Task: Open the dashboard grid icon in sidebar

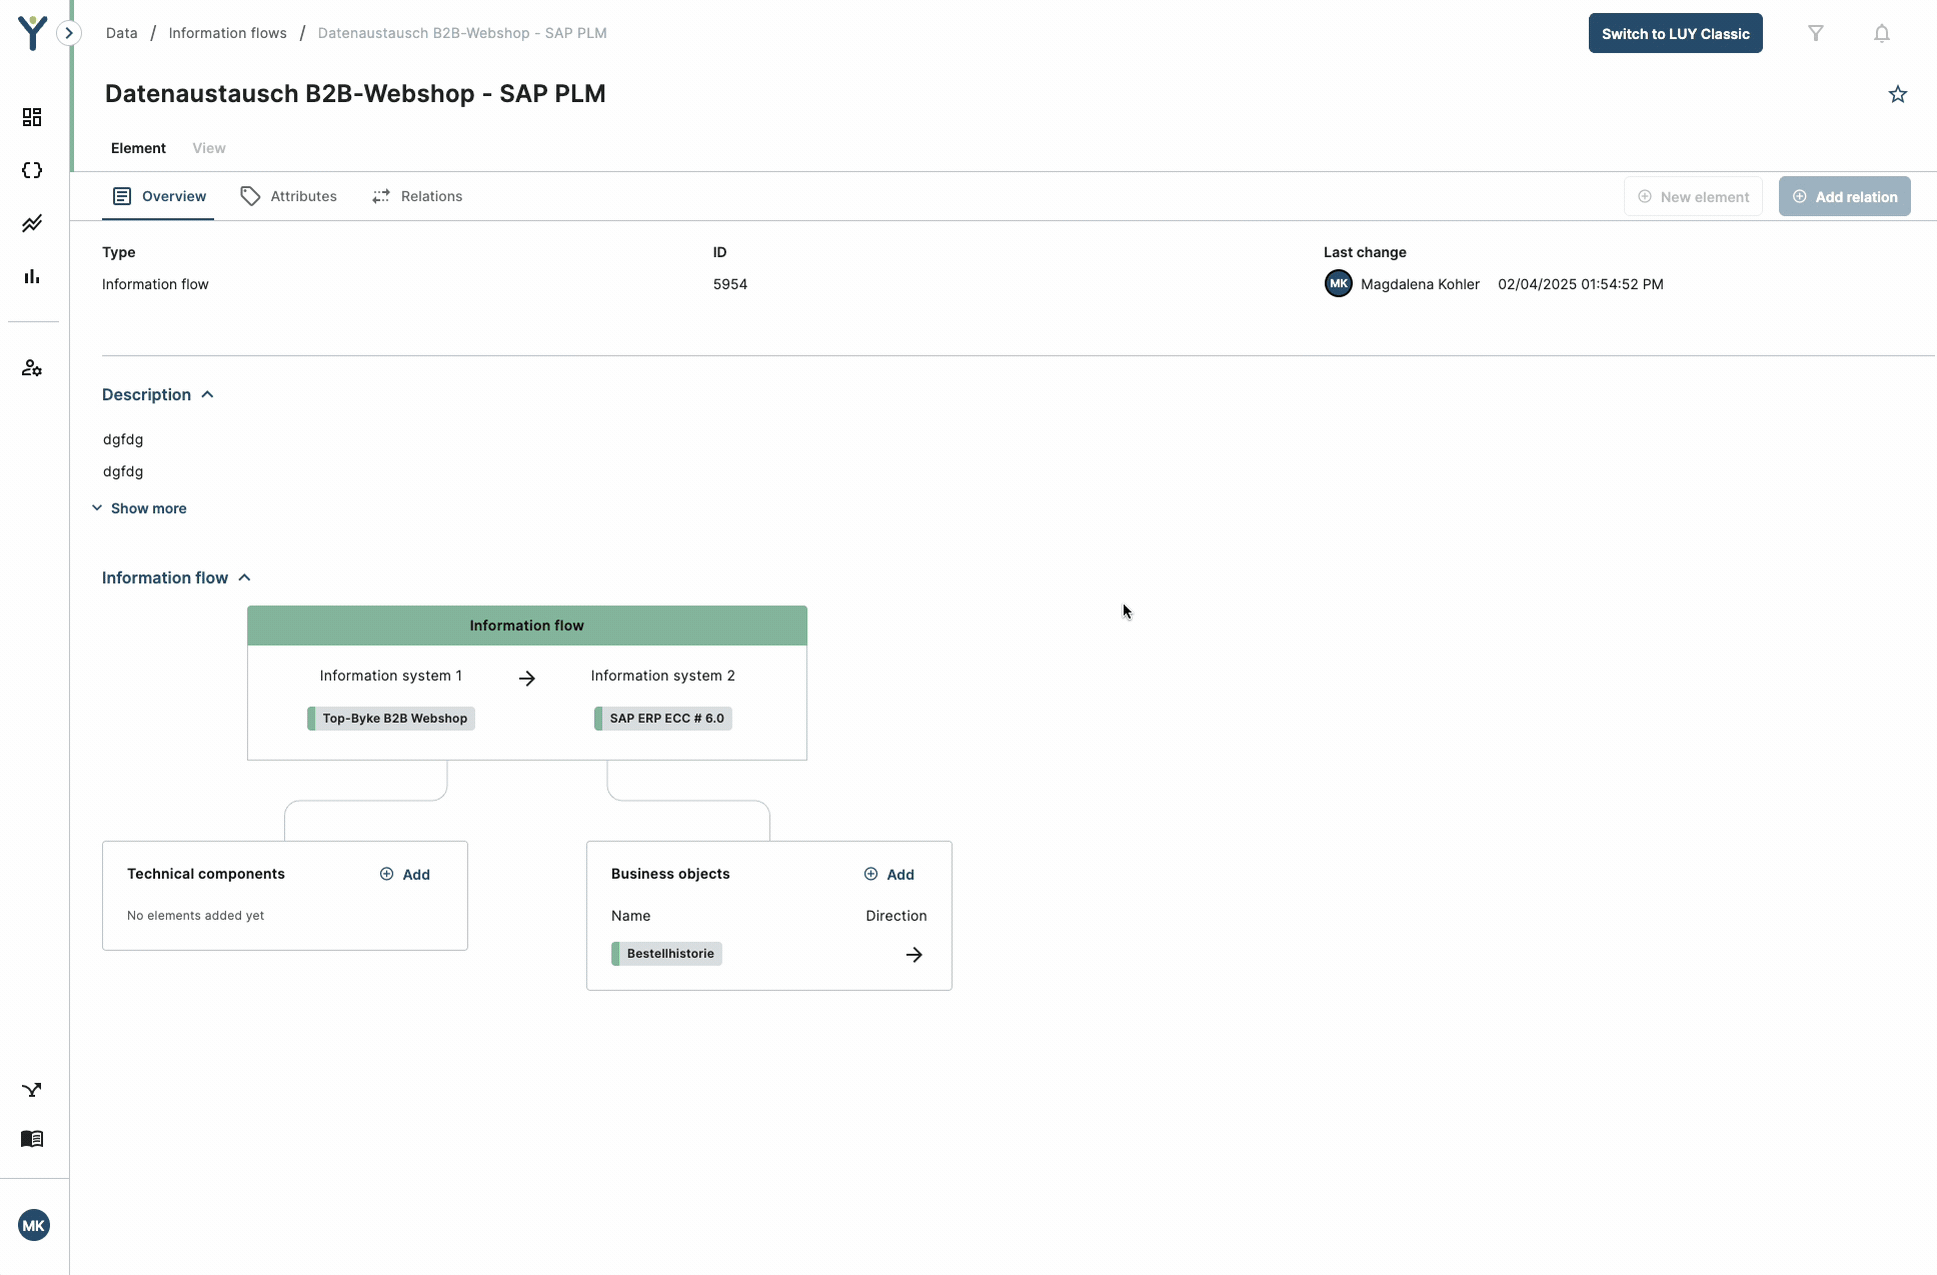Action: coord(32,117)
